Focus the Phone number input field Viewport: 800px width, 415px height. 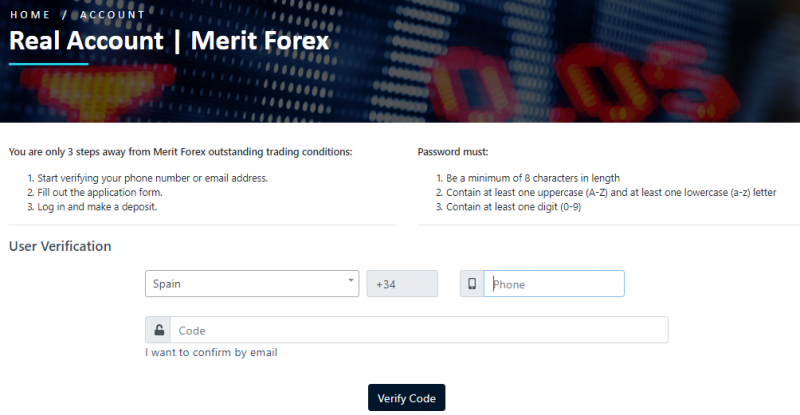tap(554, 284)
